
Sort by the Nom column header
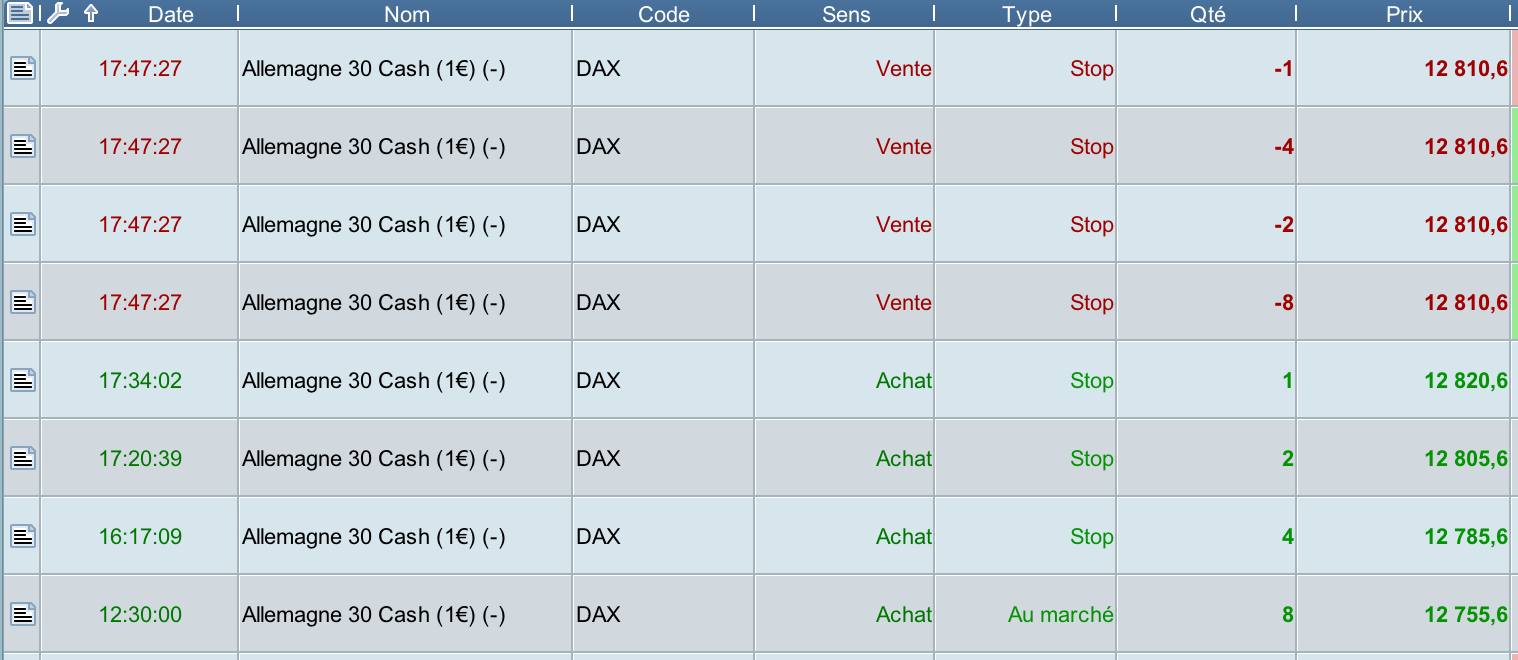[x=406, y=14]
